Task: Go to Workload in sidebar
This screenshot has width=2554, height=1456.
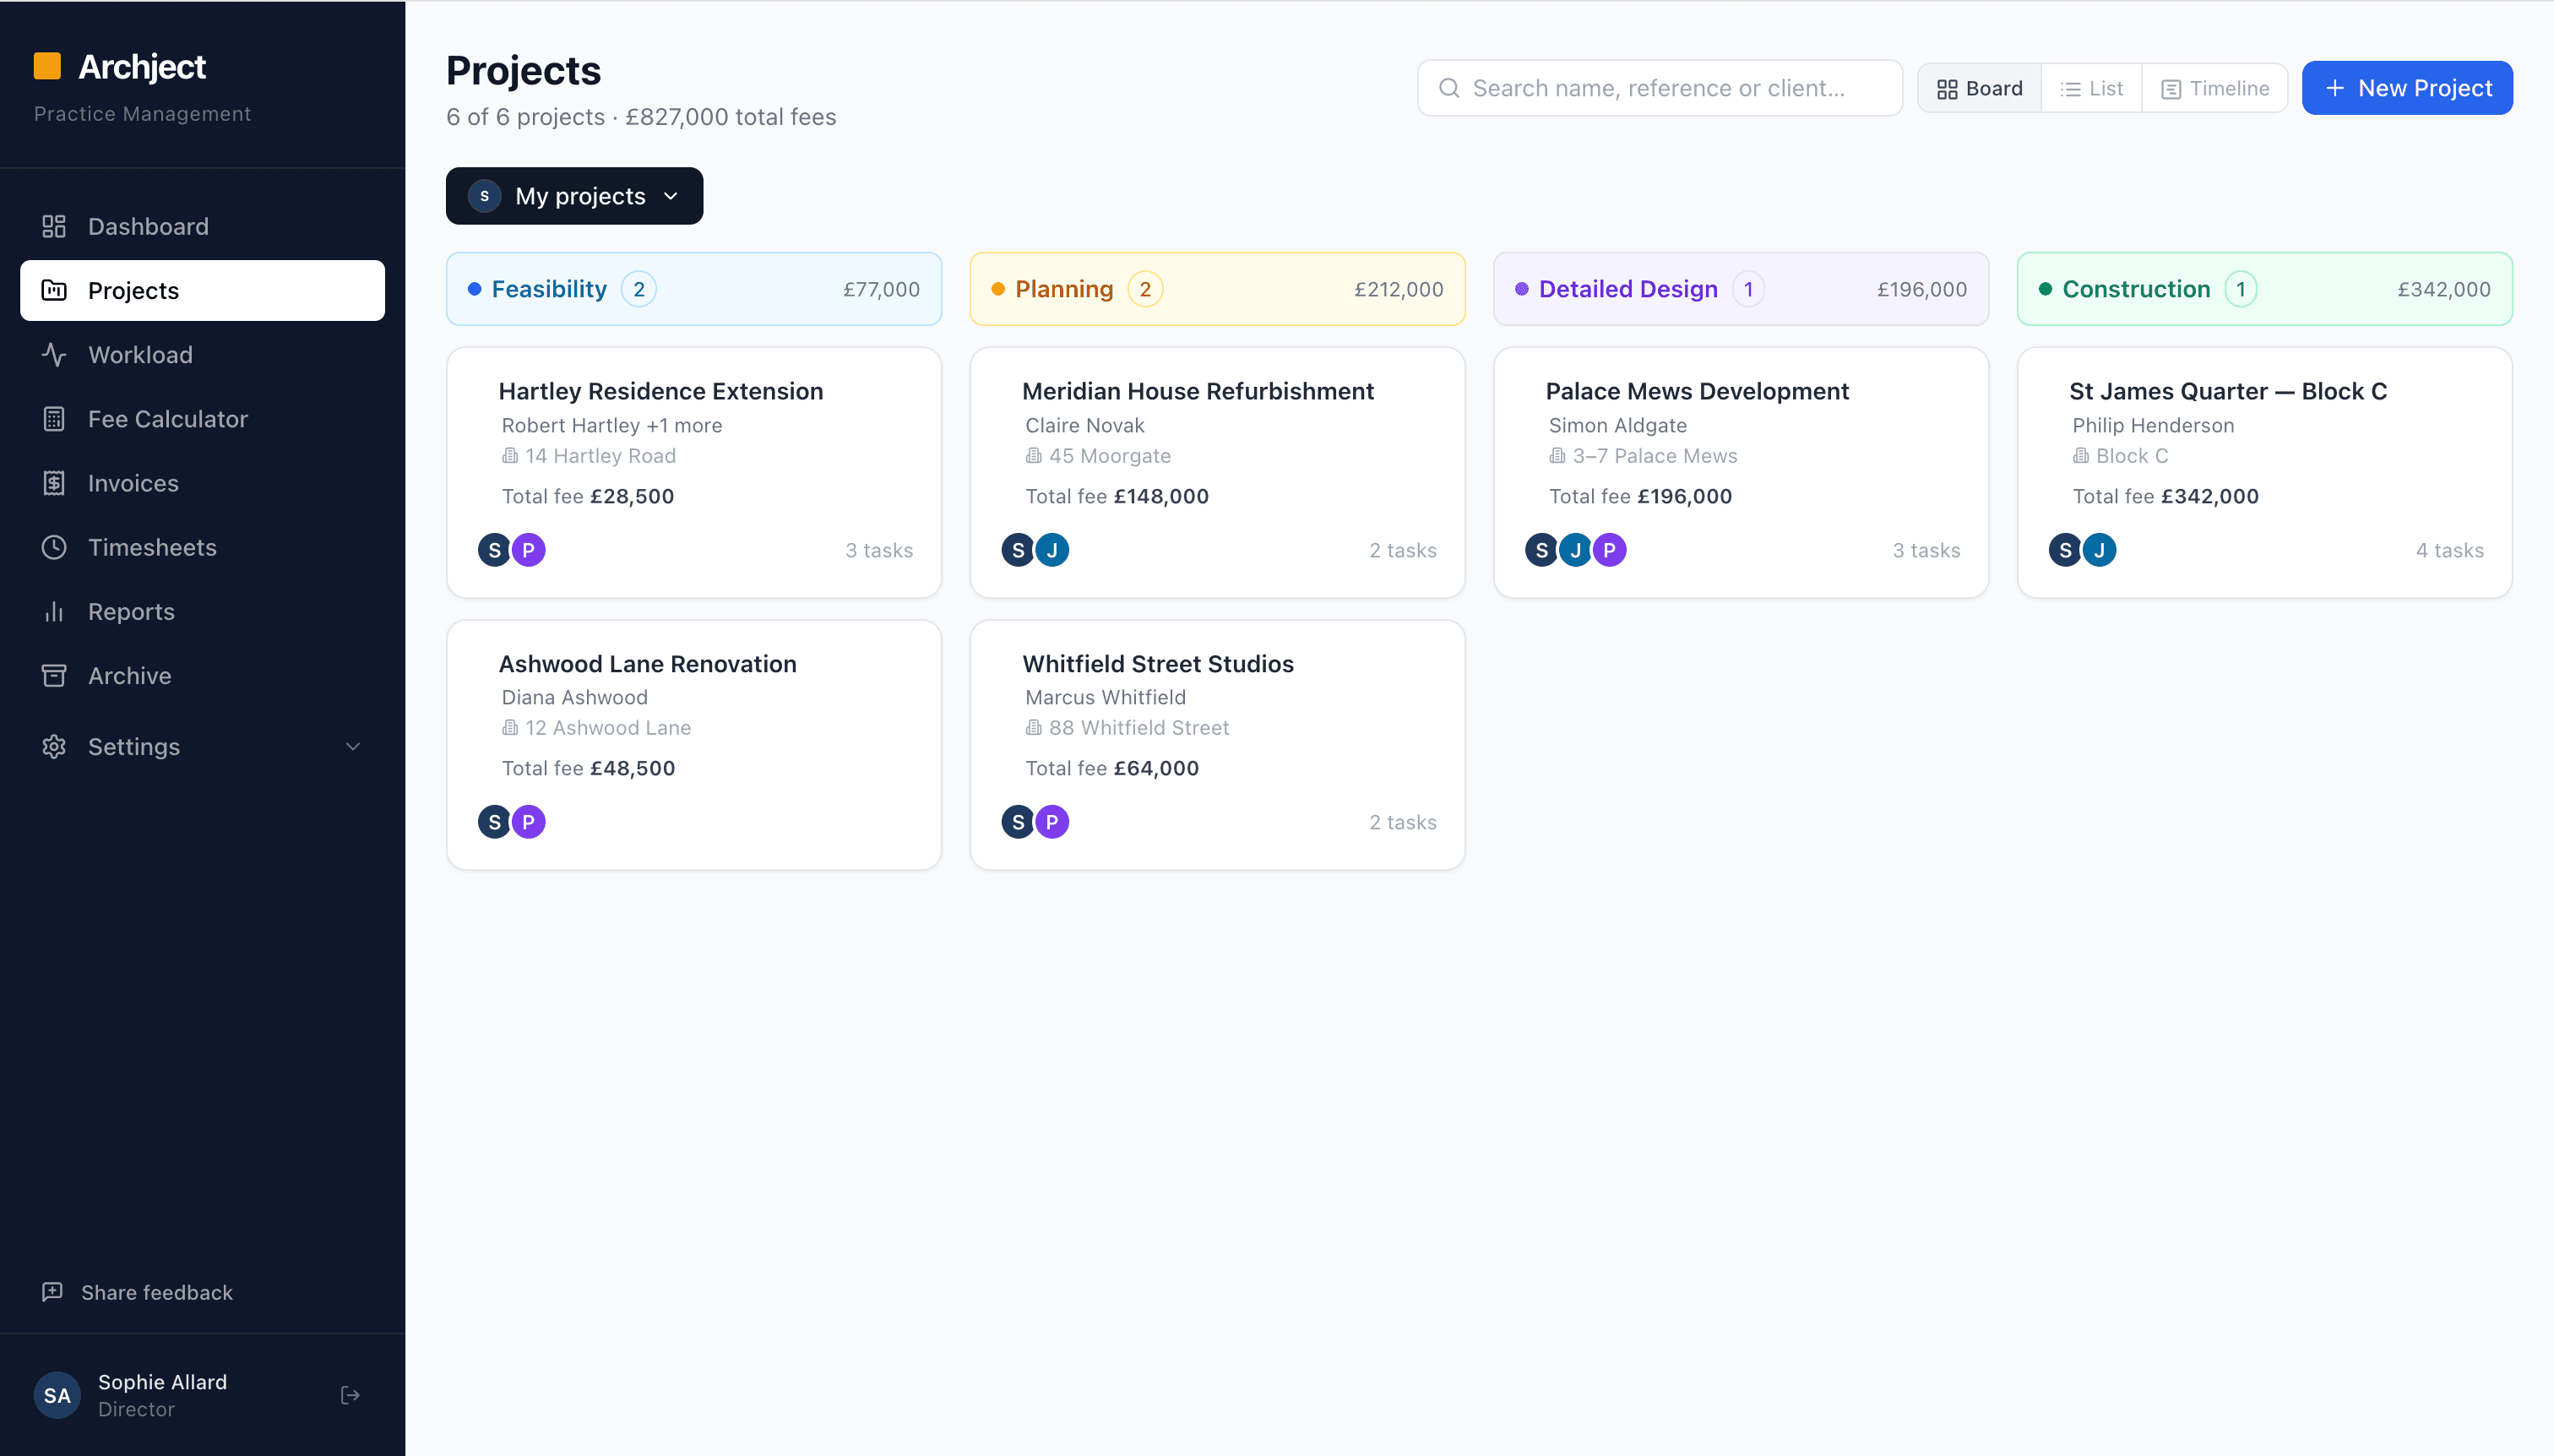Action: click(x=202, y=354)
